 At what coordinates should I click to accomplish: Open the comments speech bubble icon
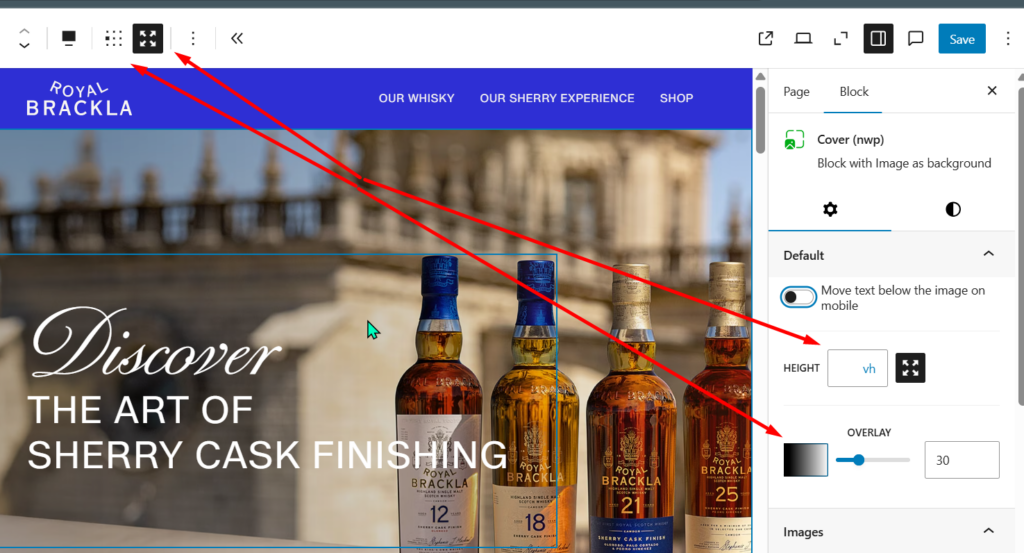point(915,39)
